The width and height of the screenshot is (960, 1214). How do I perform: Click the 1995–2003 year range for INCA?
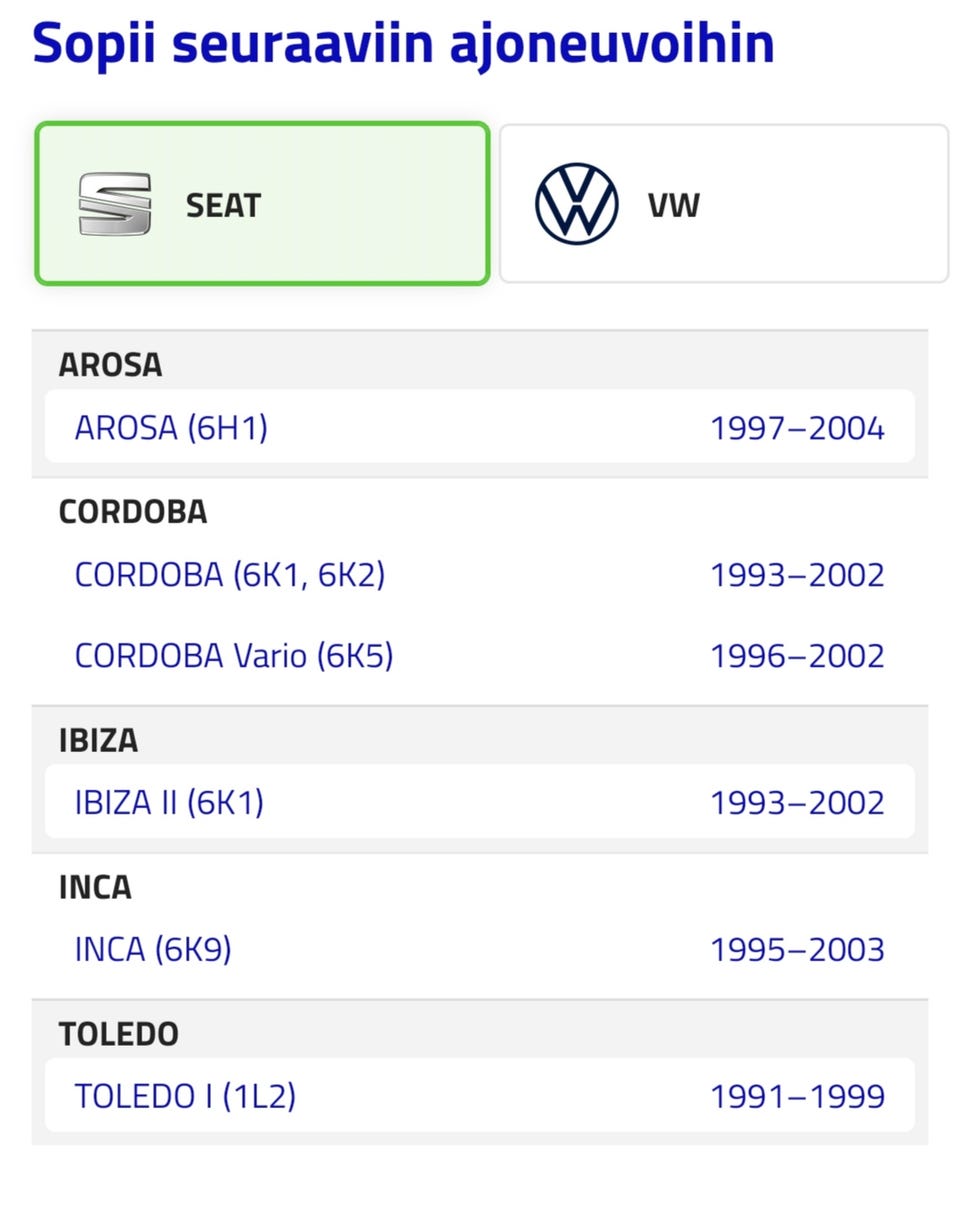797,950
